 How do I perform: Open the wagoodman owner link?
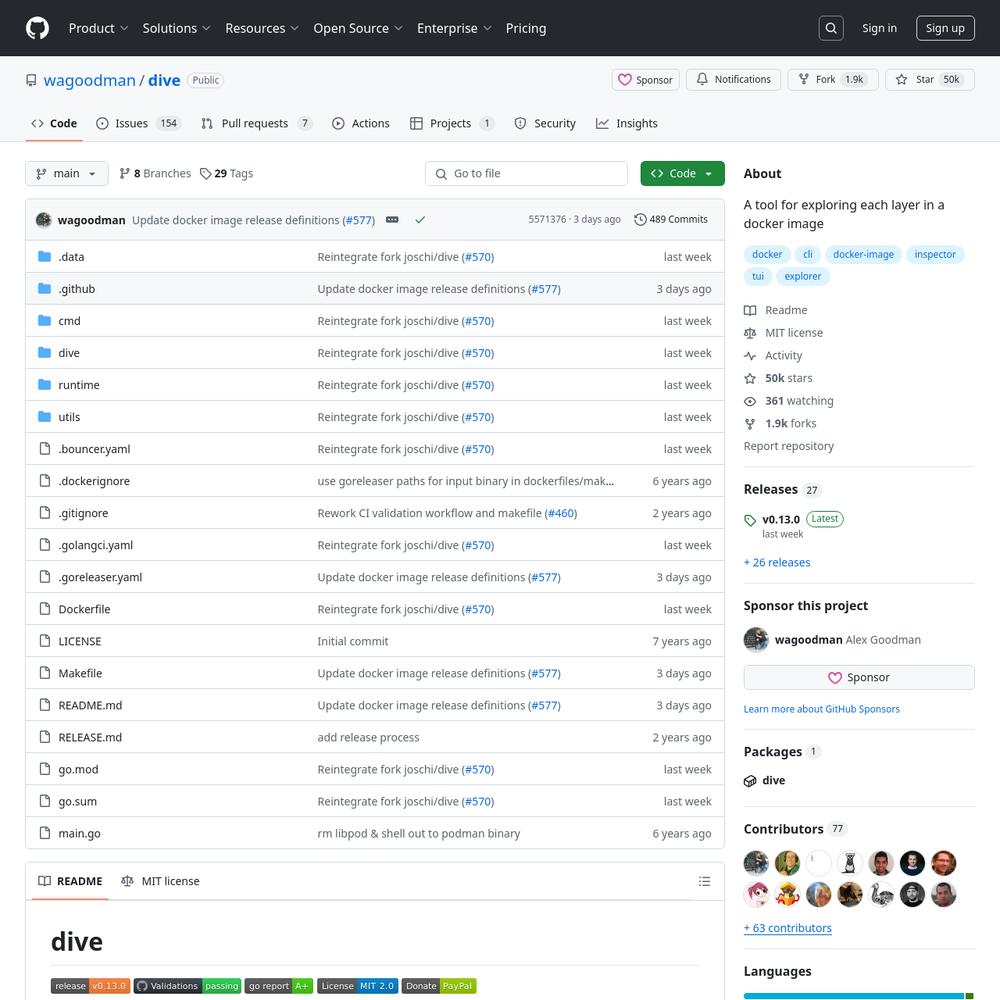click(89, 80)
